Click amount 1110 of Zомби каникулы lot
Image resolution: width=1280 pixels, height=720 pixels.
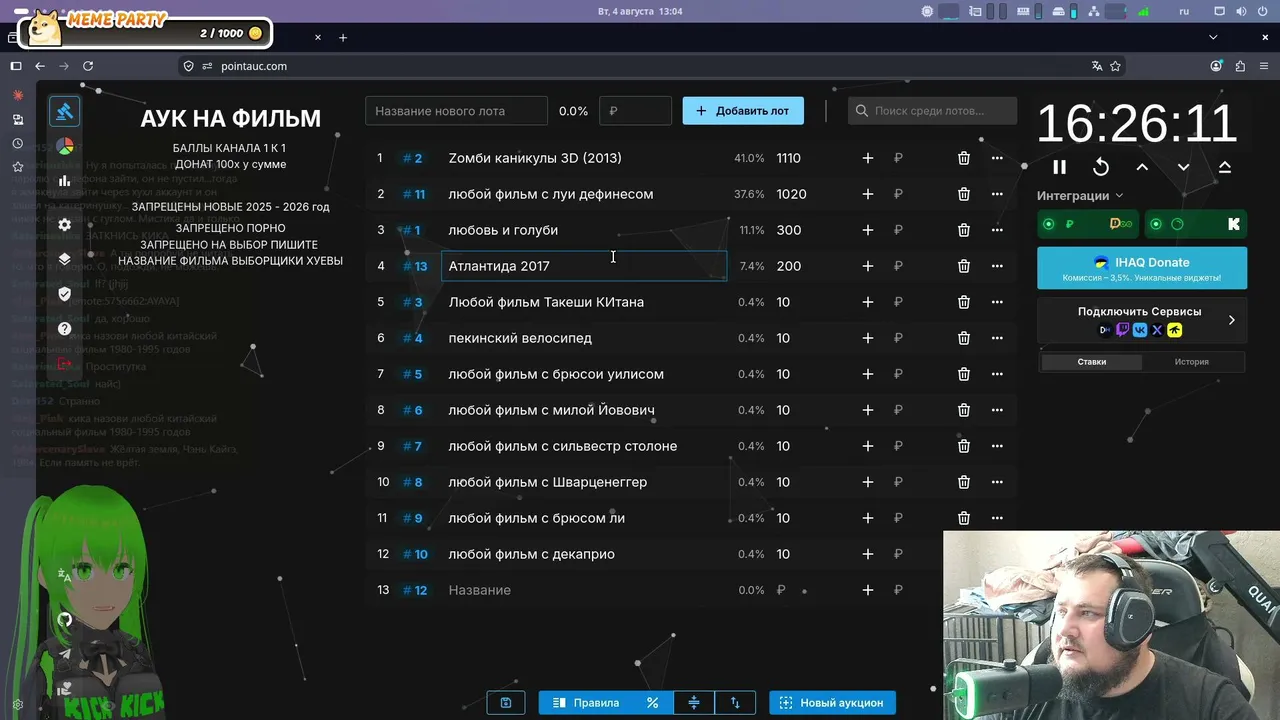tap(789, 158)
